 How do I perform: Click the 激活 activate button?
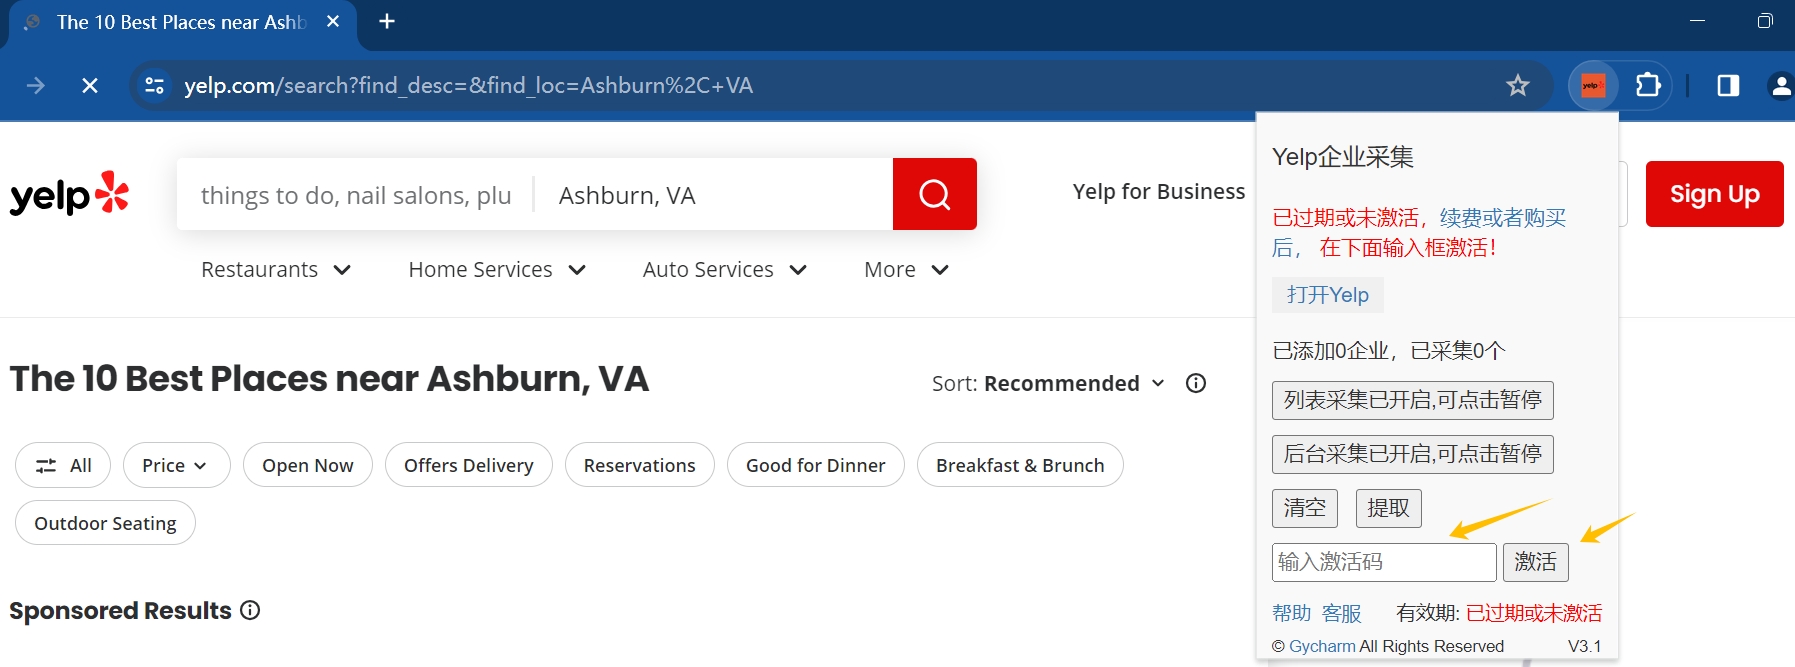click(1535, 562)
